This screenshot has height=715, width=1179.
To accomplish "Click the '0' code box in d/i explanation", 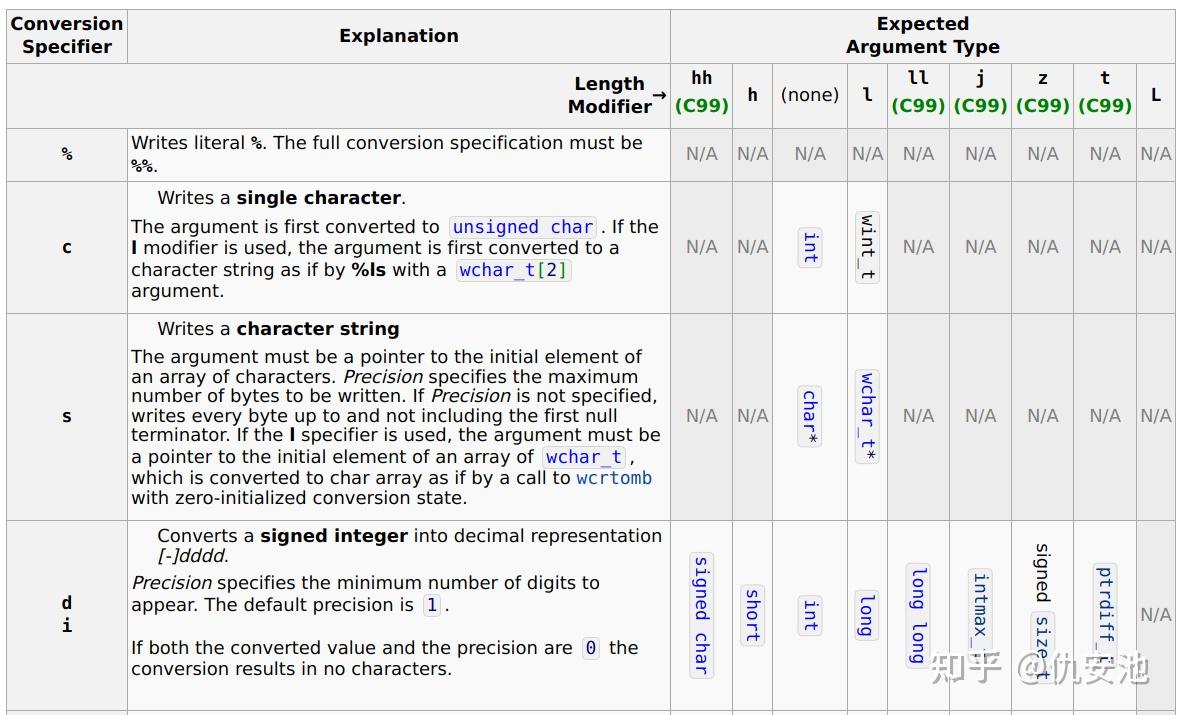I will (591, 648).
